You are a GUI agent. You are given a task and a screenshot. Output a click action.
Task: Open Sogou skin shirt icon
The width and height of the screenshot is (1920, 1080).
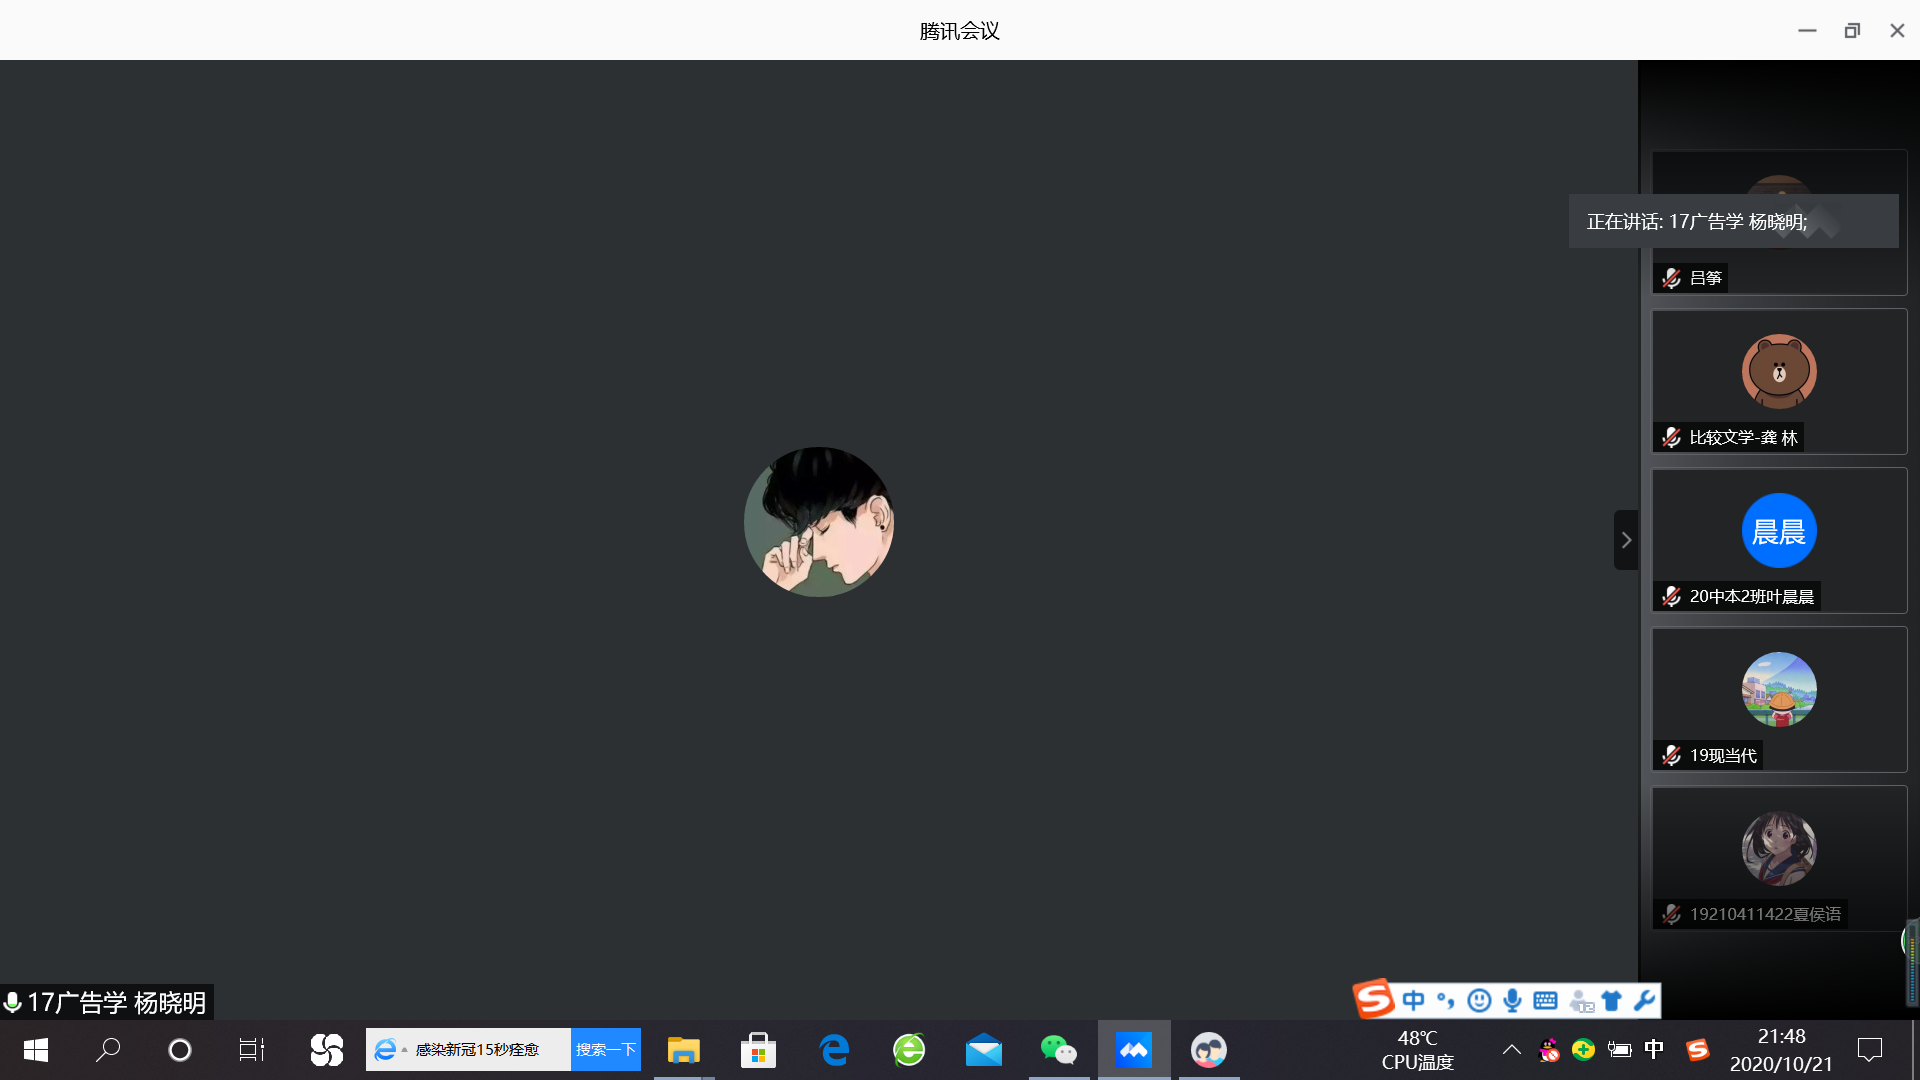(x=1611, y=1000)
